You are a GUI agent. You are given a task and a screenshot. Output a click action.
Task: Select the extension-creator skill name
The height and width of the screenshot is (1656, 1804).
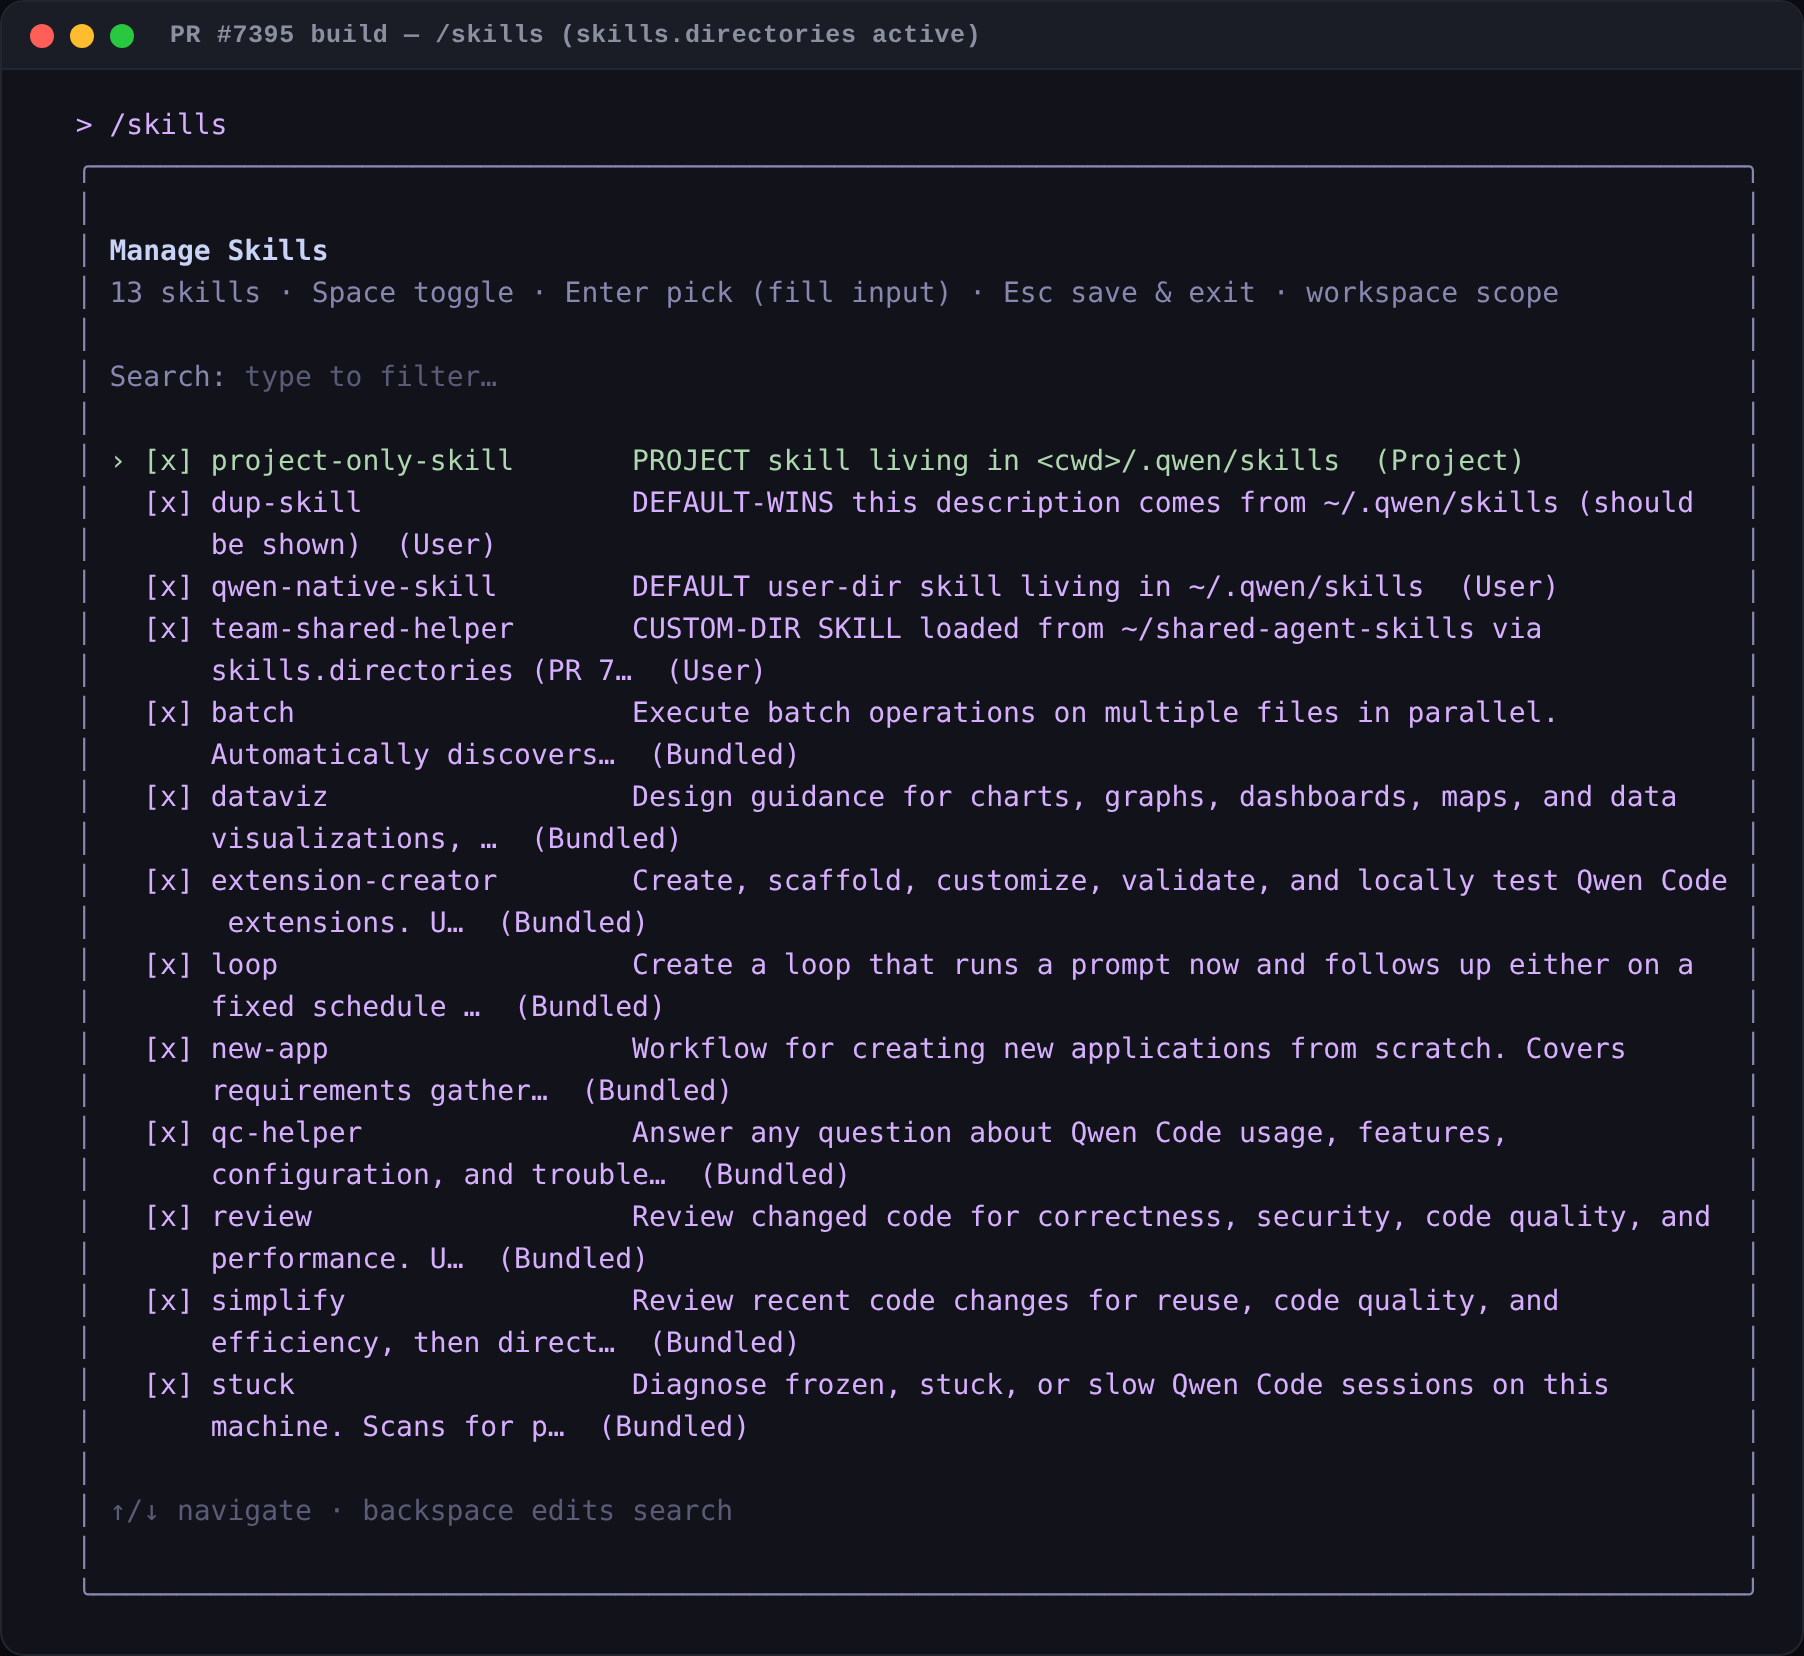pos(354,881)
